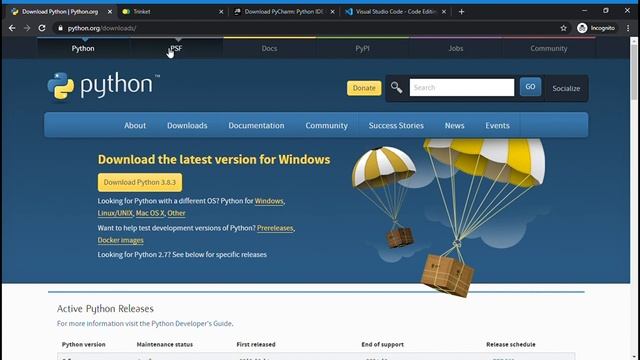Close the Trinket tab
Image resolution: width=640 pixels, height=360 pixels.
(x=221, y=12)
